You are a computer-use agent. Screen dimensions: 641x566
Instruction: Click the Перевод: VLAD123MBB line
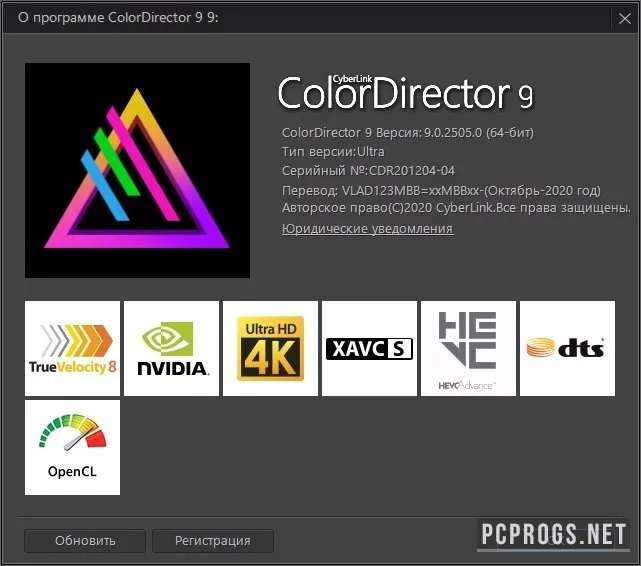(x=442, y=190)
